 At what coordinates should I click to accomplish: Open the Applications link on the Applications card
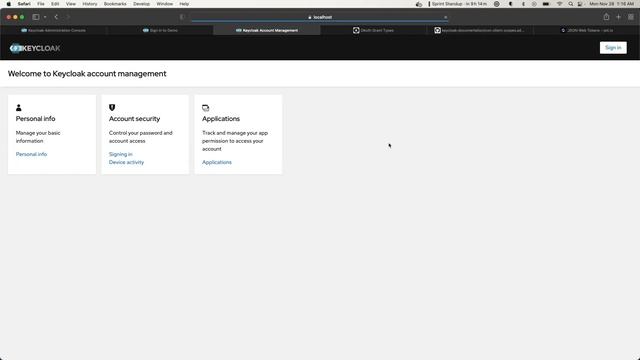pyautogui.click(x=217, y=162)
